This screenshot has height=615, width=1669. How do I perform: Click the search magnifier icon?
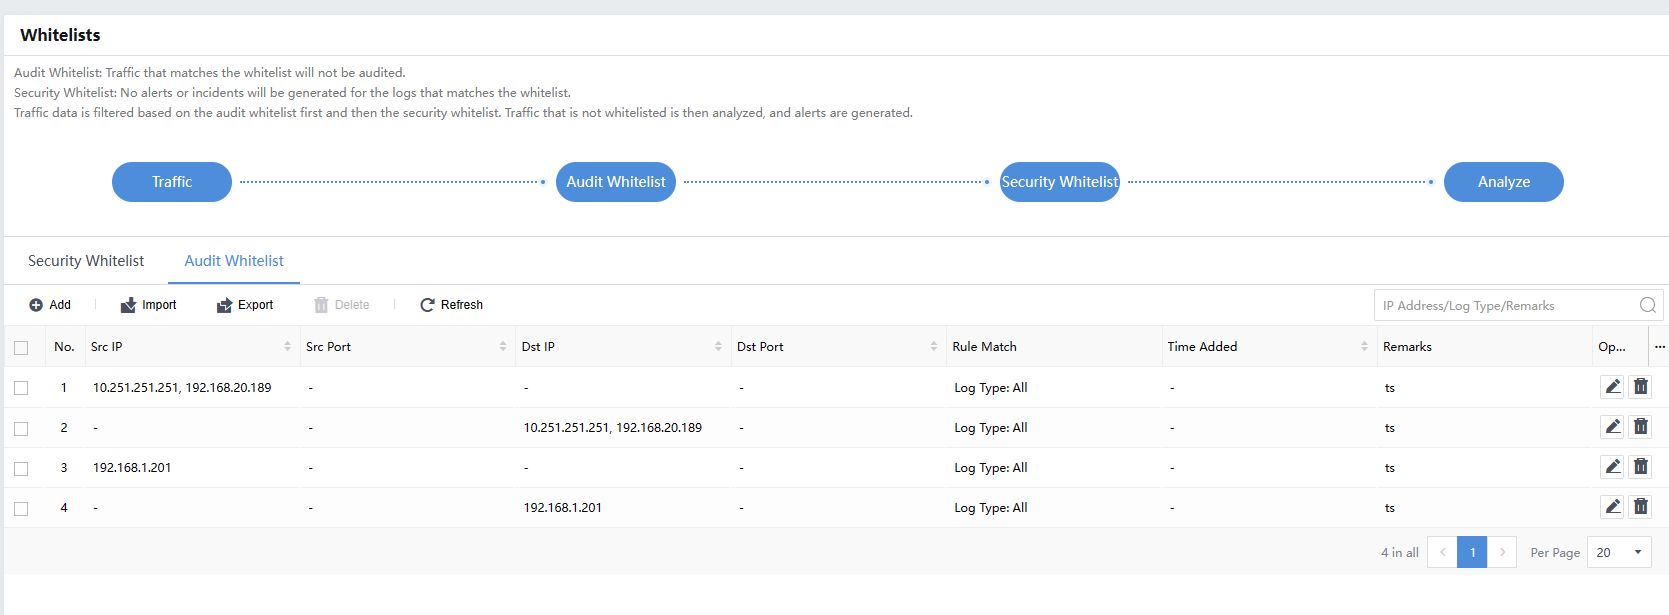[x=1647, y=306]
